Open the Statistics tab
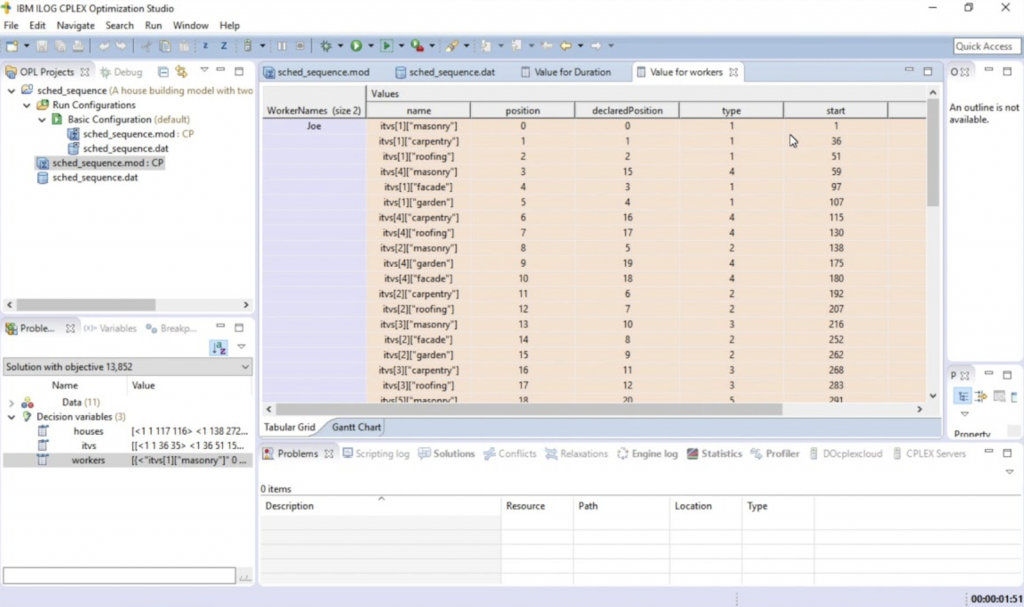This screenshot has height=607, width=1024. point(714,453)
